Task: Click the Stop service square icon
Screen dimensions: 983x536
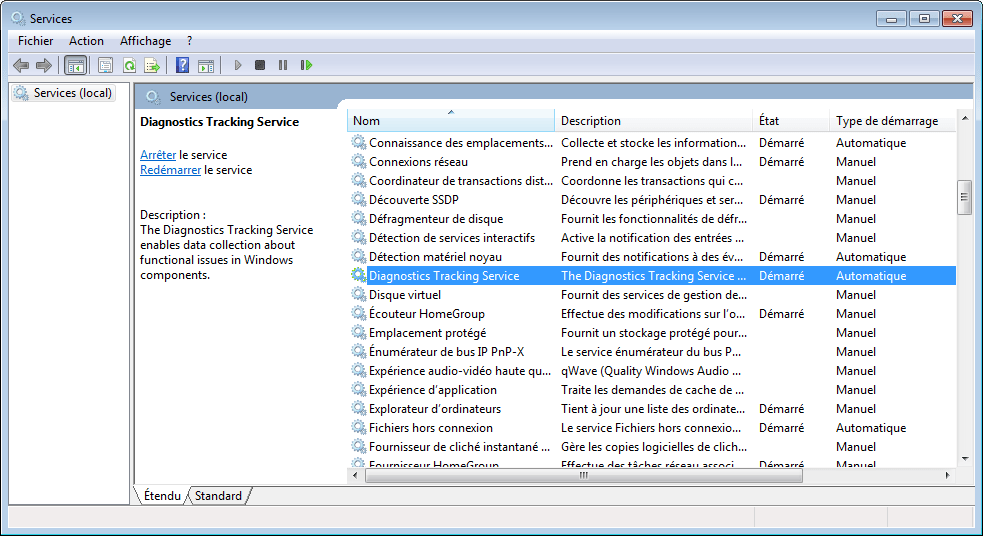Action: tap(260, 65)
